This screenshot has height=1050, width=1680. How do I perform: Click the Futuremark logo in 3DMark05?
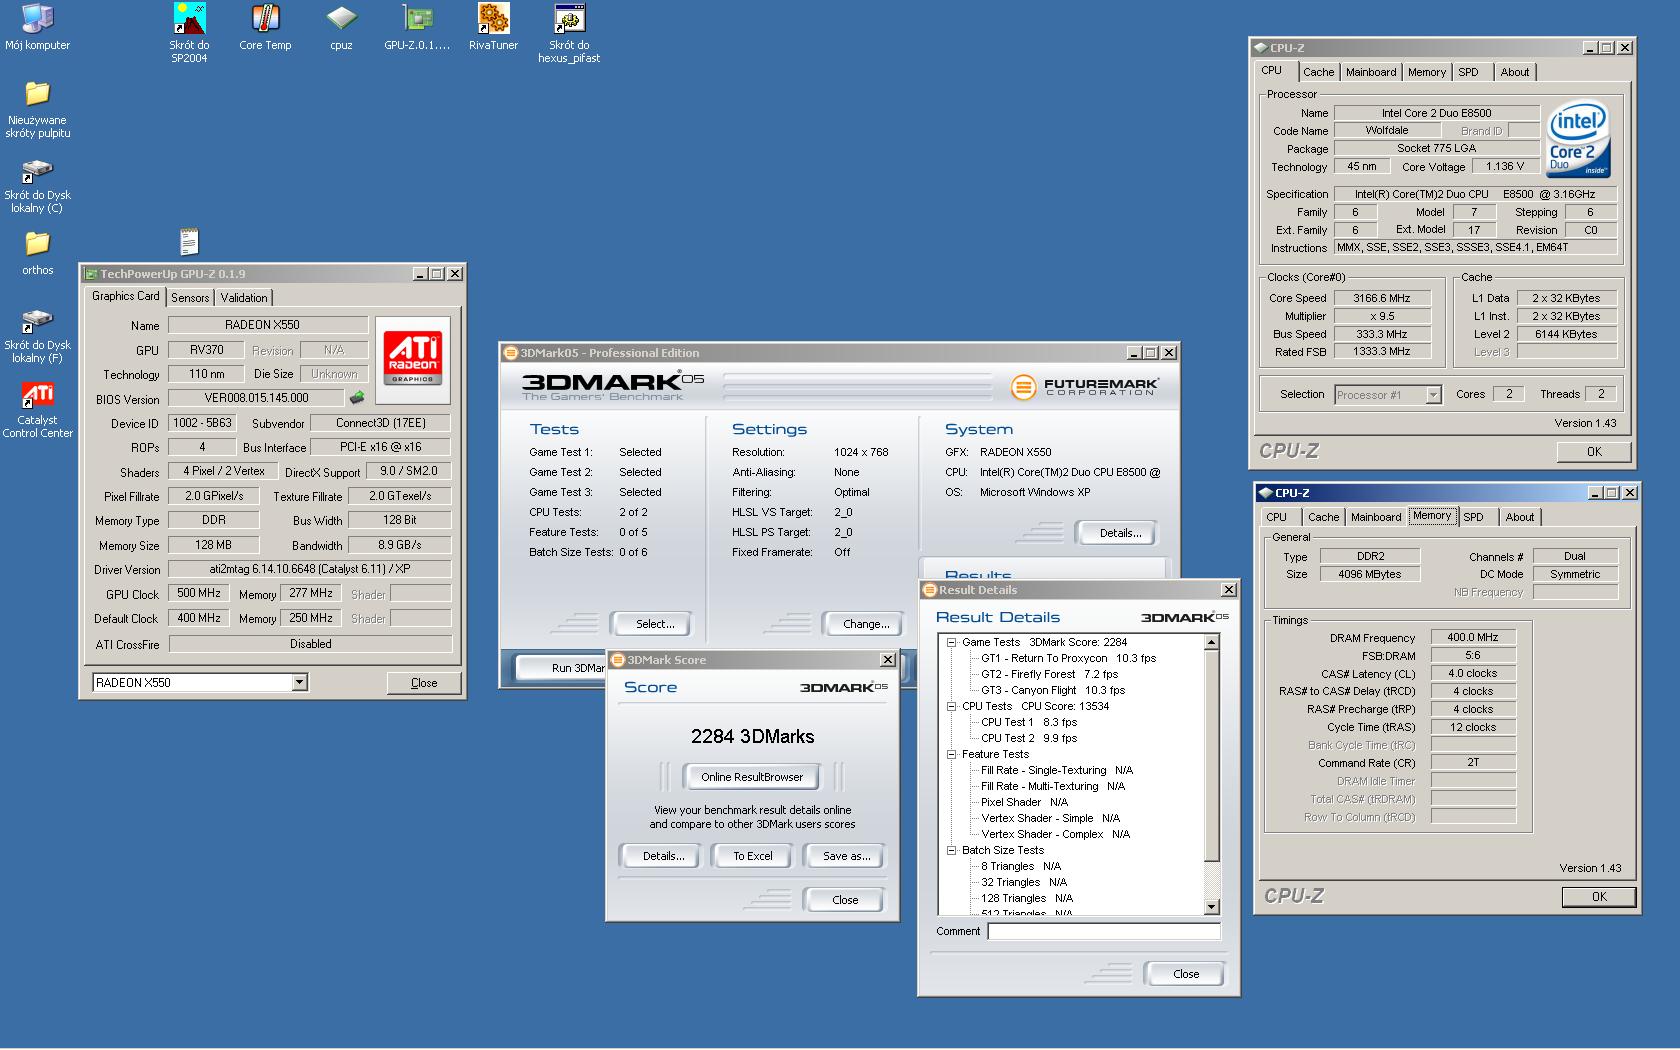coord(1085,387)
